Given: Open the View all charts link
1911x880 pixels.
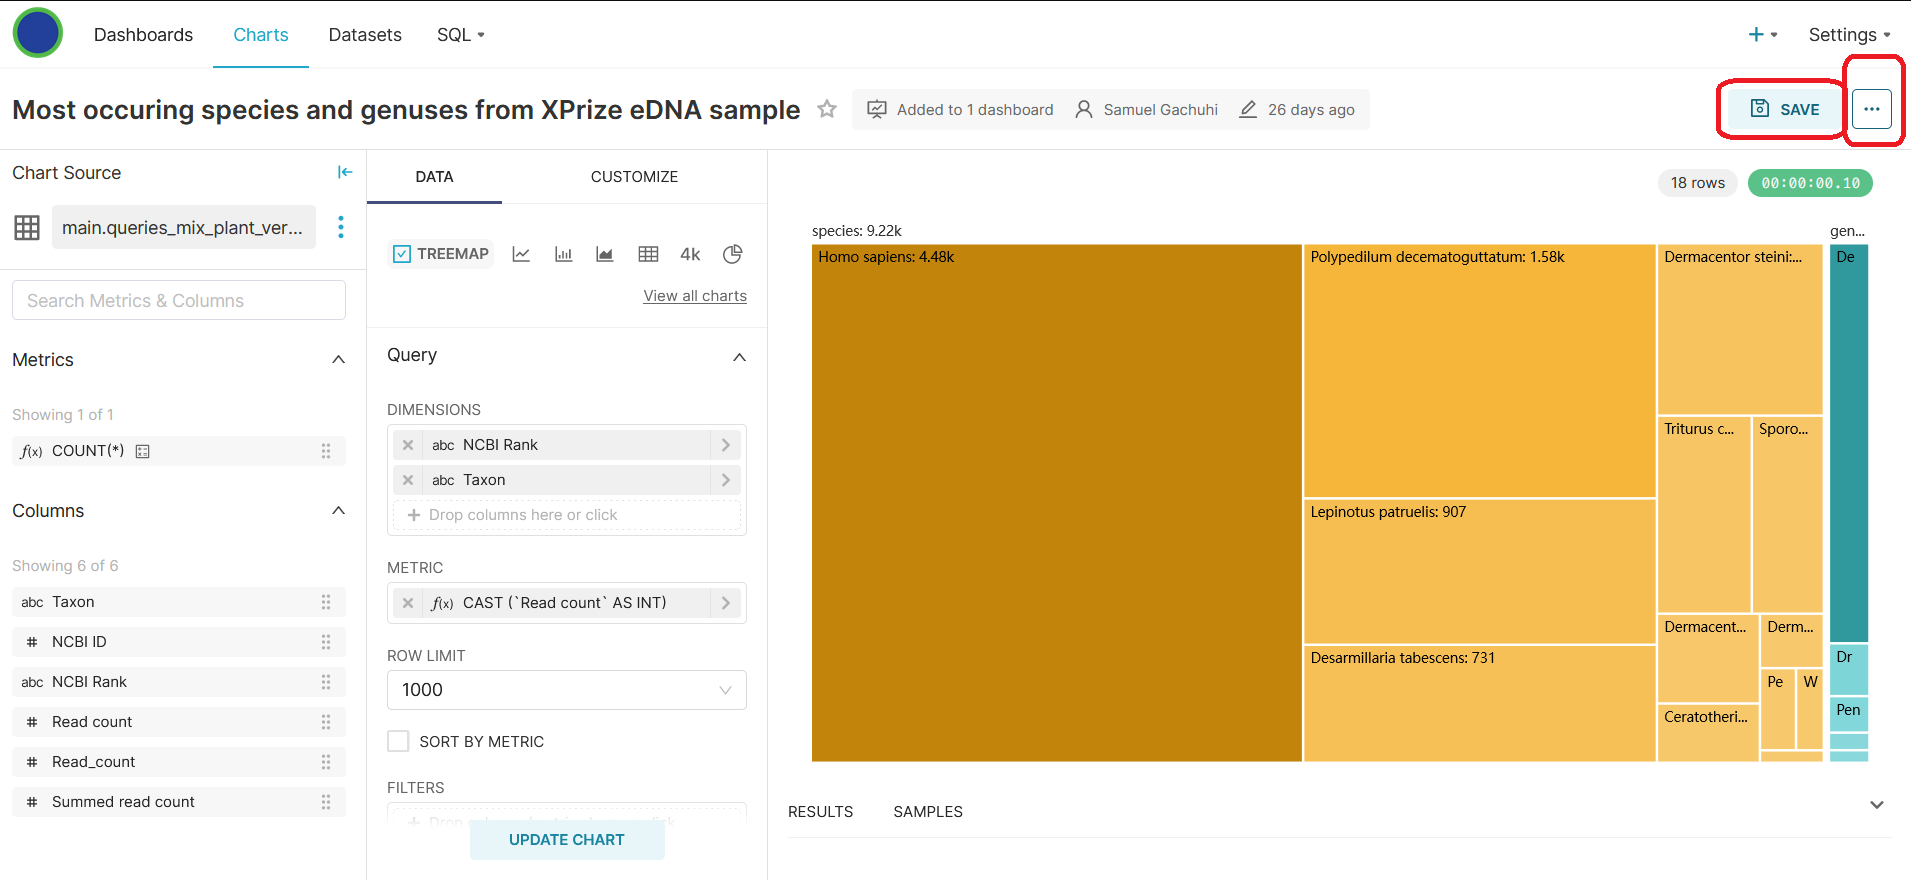Looking at the screenshot, I should click(695, 296).
